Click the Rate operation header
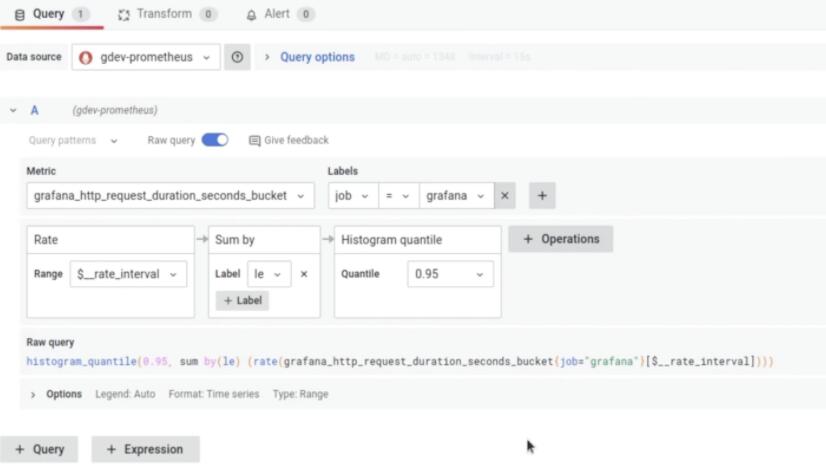This screenshot has width=826, height=472. 110,240
